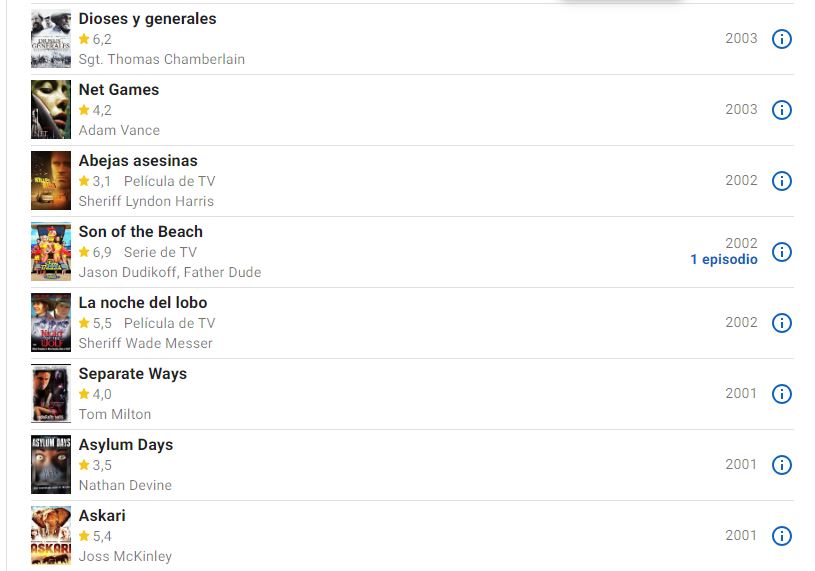Open Net Games title link

click(119, 90)
